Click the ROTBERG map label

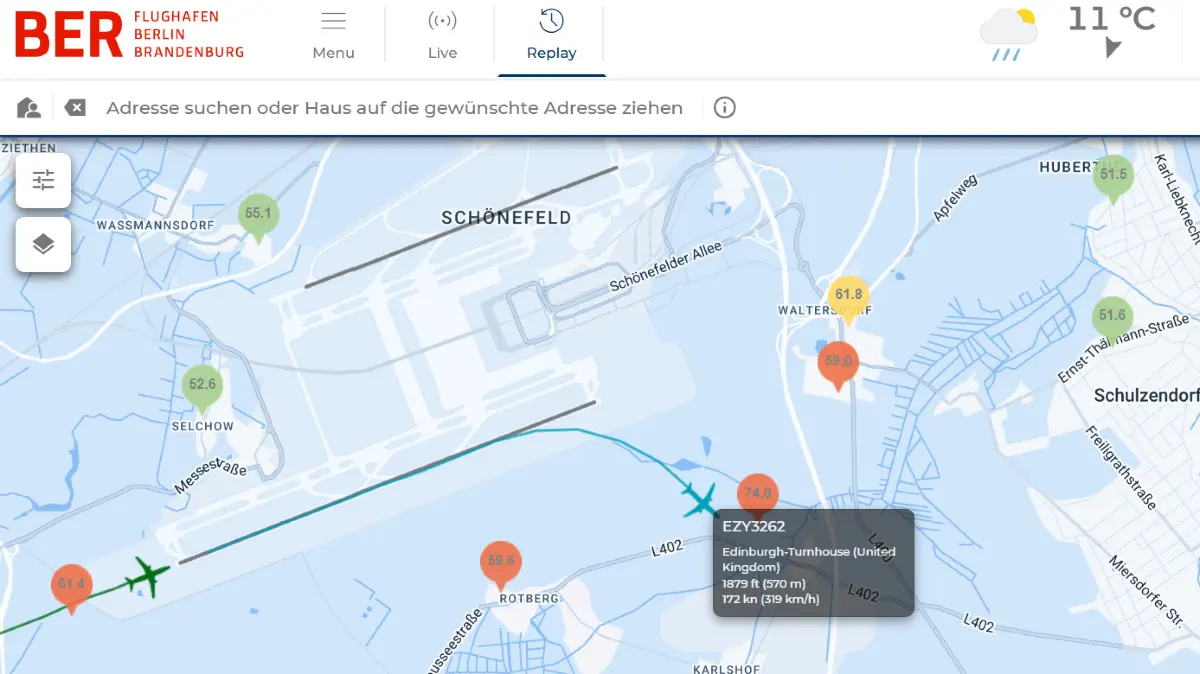tap(528, 598)
